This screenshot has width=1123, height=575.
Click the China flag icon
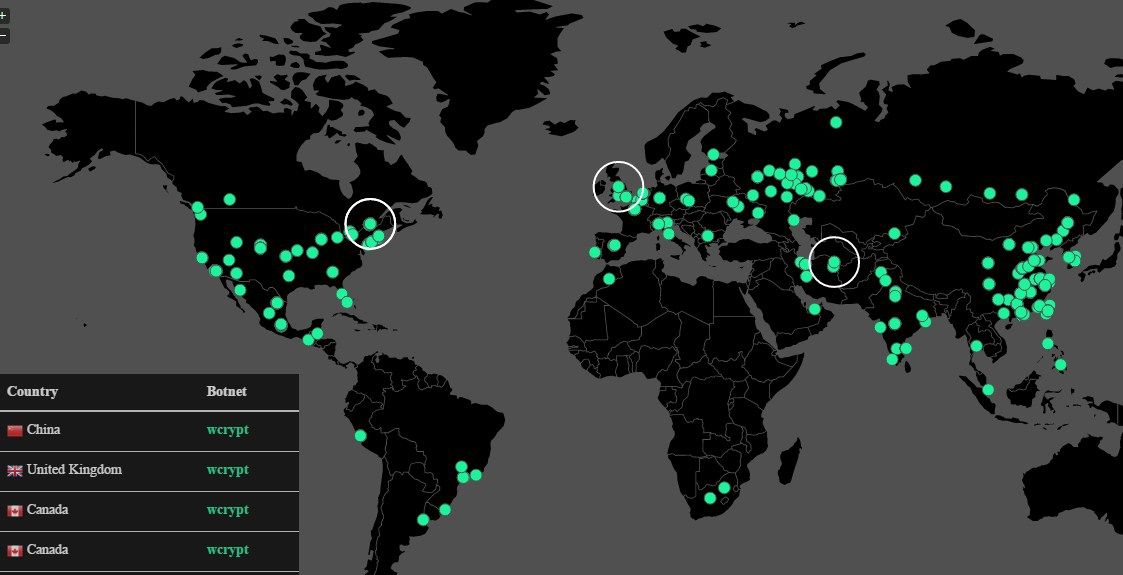click(x=15, y=430)
